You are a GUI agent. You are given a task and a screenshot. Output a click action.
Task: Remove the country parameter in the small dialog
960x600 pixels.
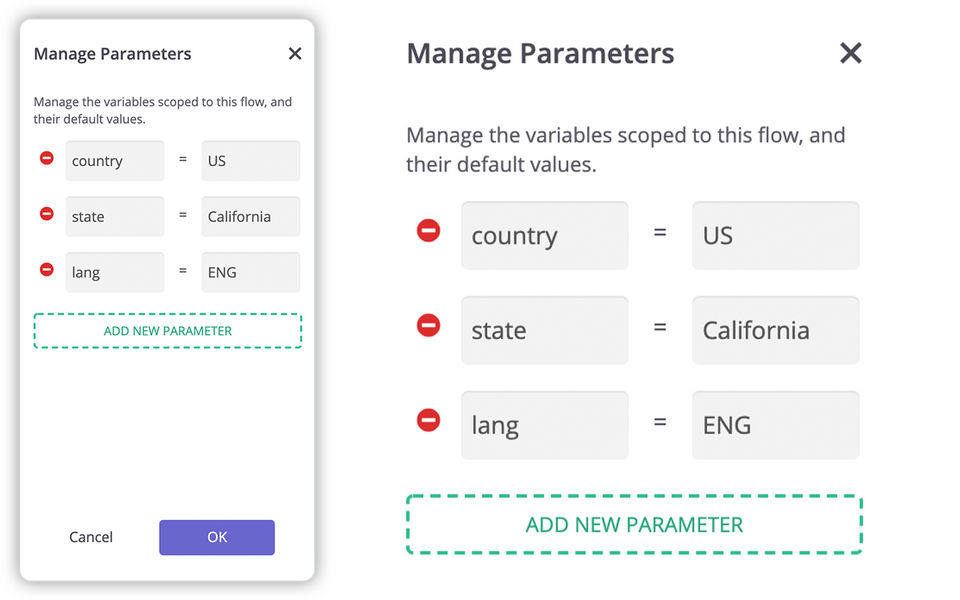click(46, 158)
